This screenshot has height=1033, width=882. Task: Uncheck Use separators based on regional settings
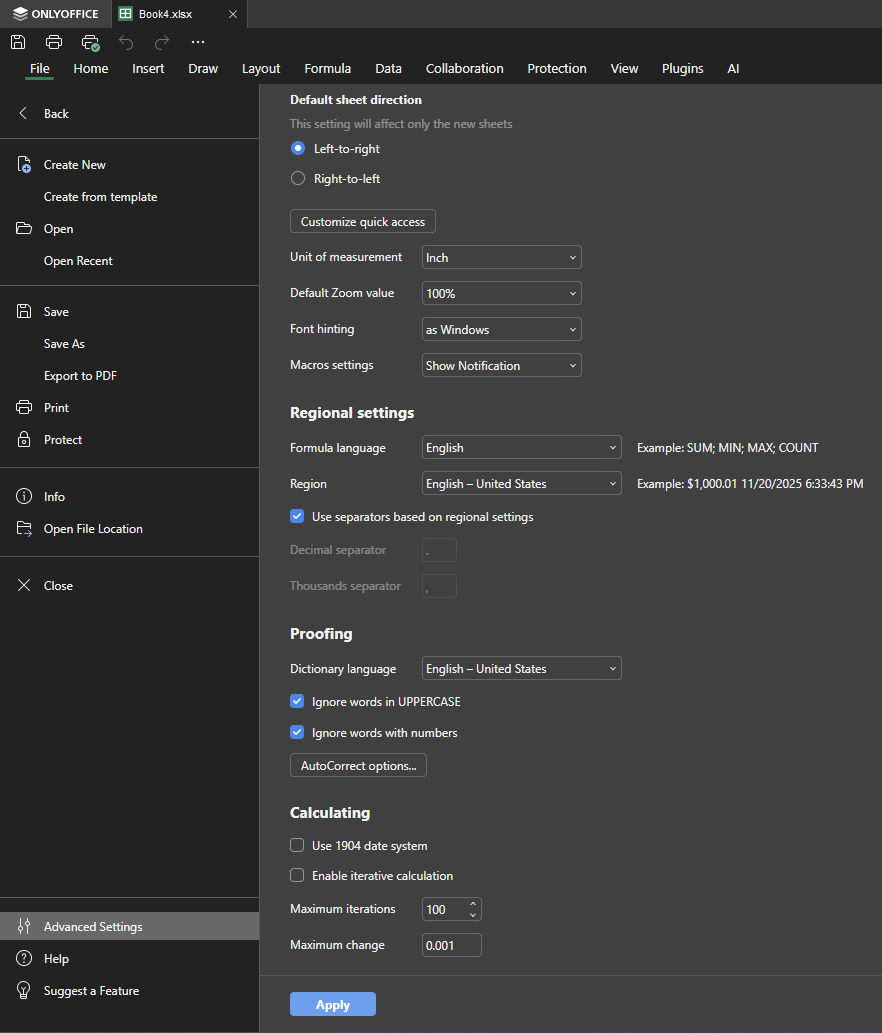[x=297, y=517]
